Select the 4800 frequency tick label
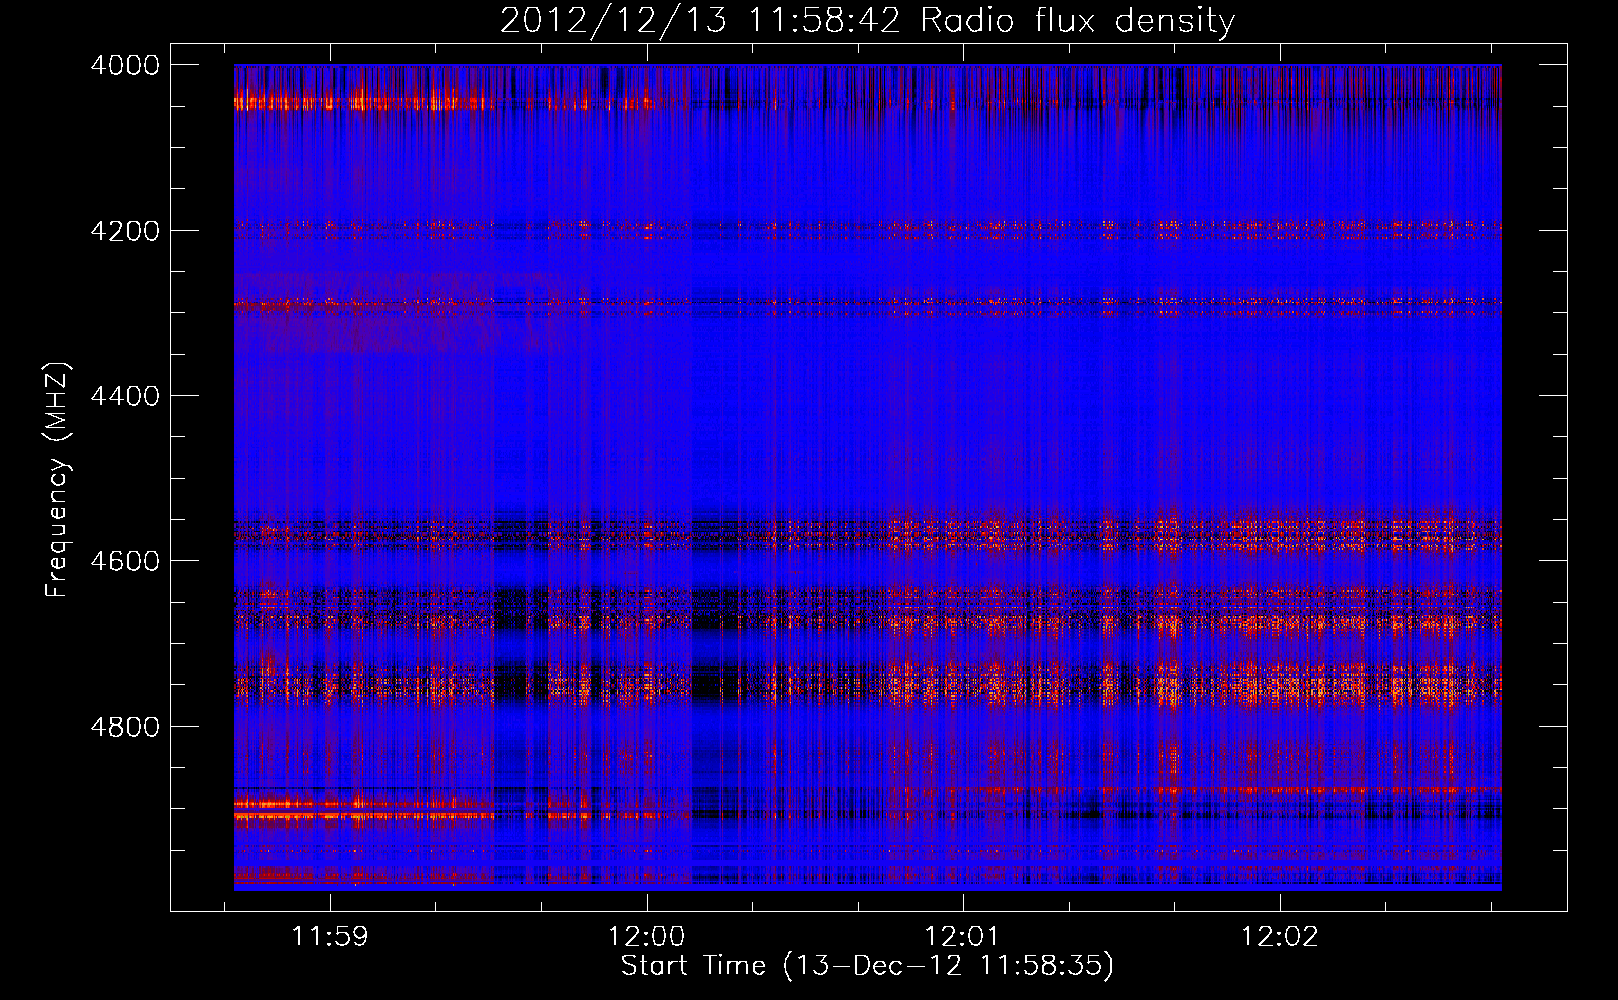 [125, 726]
